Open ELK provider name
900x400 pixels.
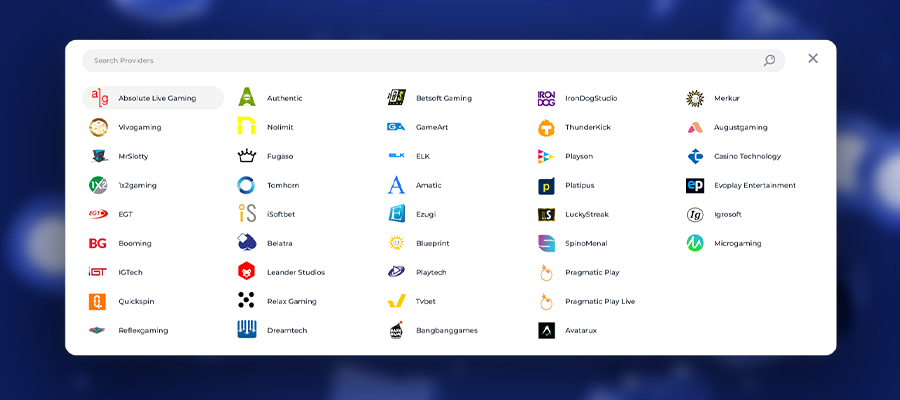click(x=423, y=156)
